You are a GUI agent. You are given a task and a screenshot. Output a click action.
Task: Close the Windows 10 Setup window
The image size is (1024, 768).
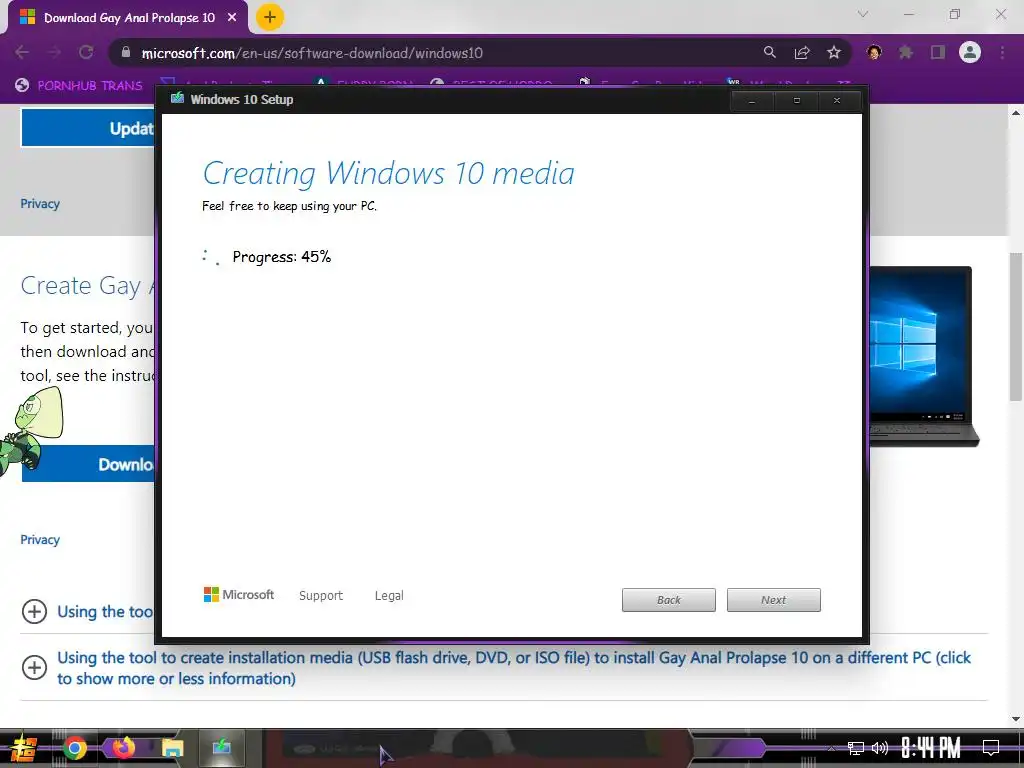click(x=837, y=101)
